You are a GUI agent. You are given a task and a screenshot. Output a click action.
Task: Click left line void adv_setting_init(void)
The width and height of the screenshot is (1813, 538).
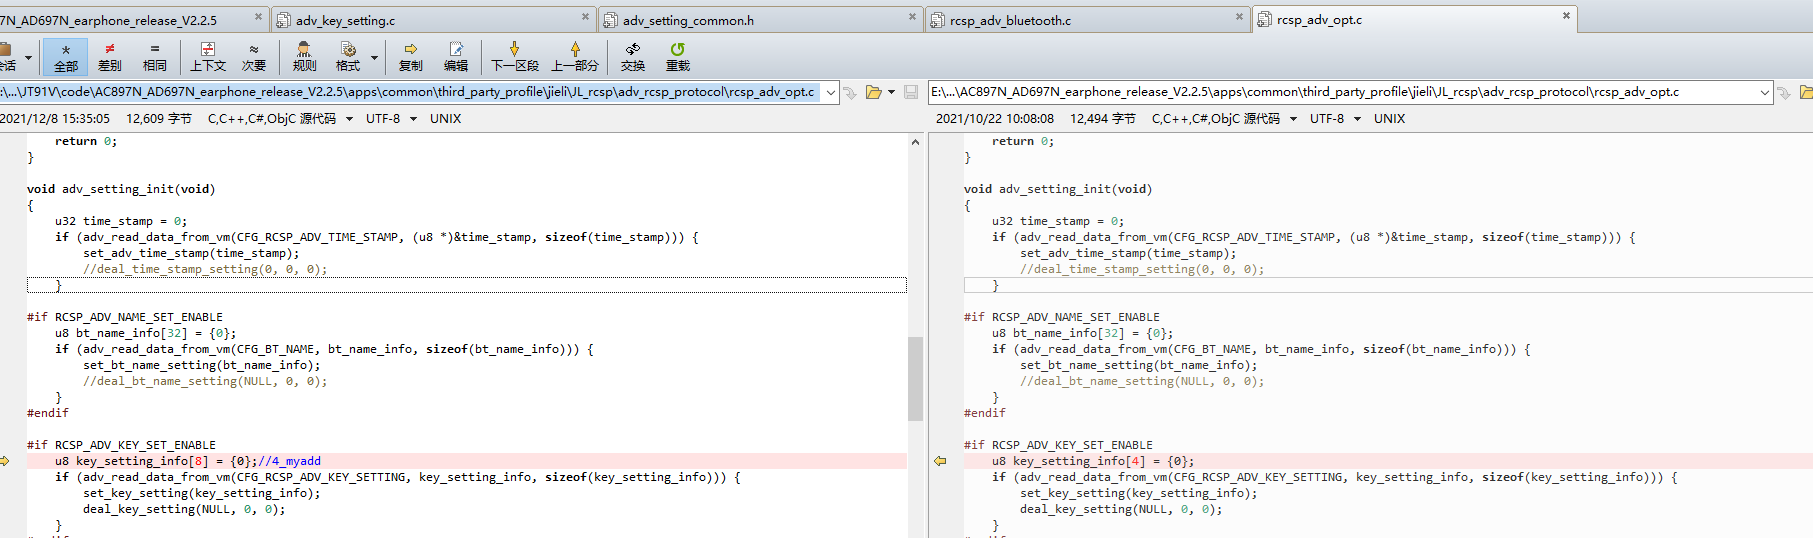click(x=121, y=189)
